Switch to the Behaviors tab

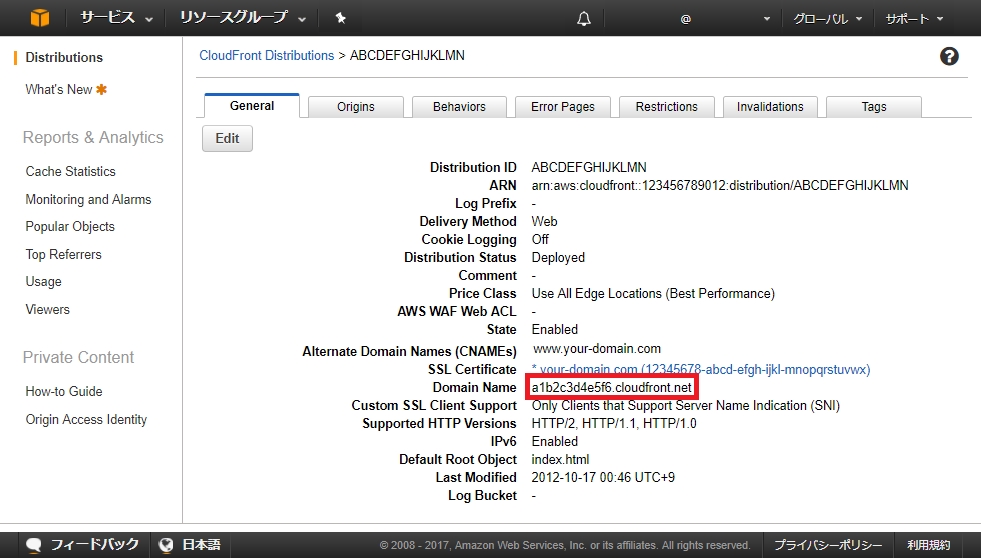tap(459, 107)
